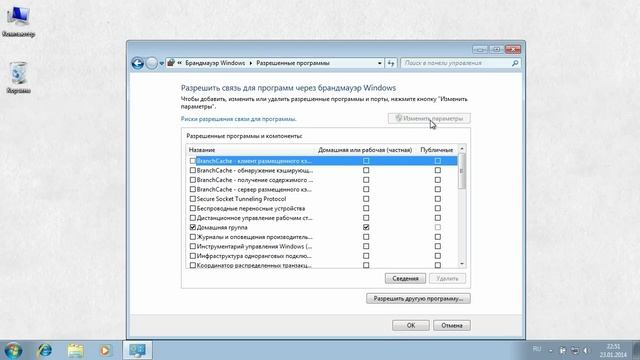Uncheck the 'Домашняя группа' name checkbox
The width and height of the screenshot is (640, 360).
pos(193,227)
